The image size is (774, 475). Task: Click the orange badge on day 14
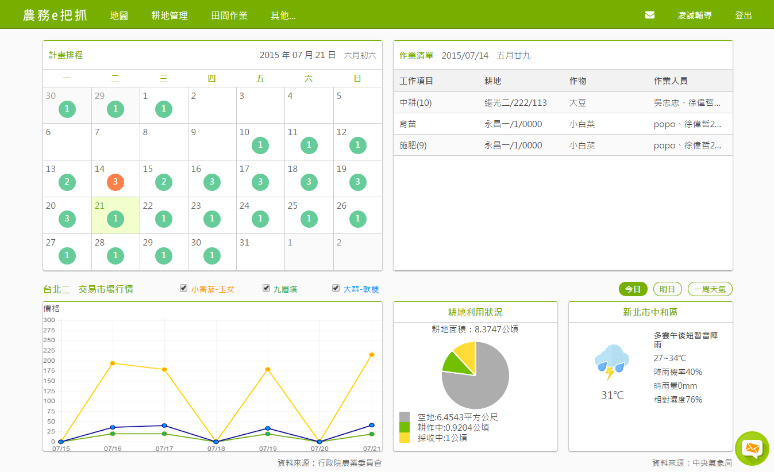click(115, 182)
